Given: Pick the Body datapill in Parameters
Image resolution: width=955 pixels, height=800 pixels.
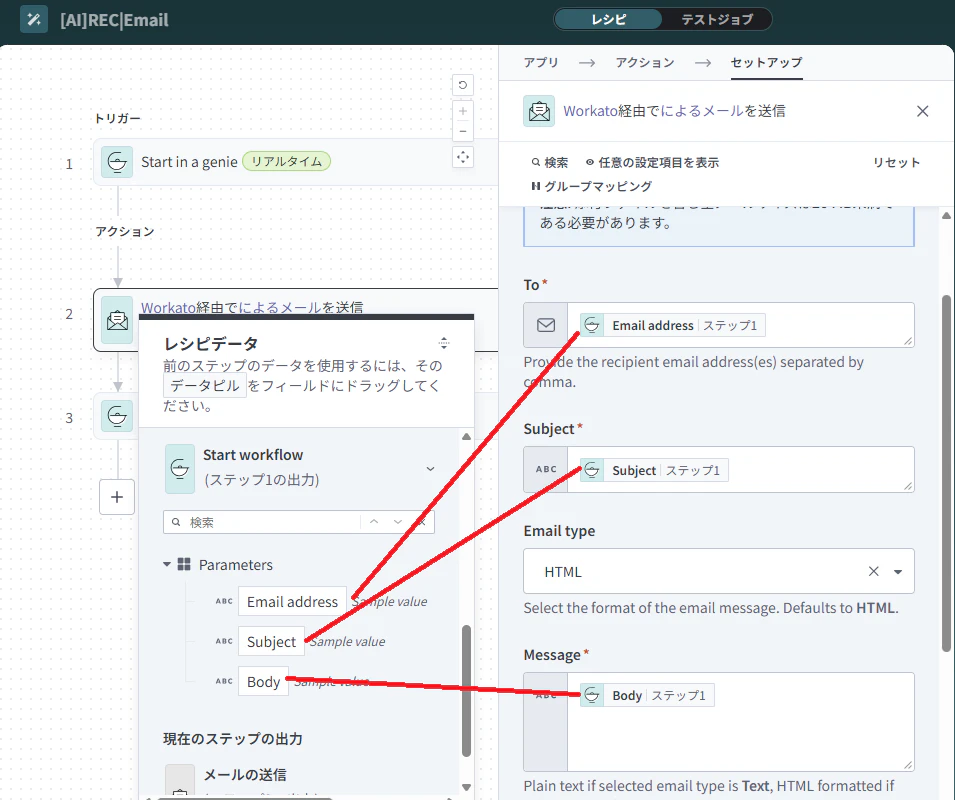Looking at the screenshot, I should [263, 682].
